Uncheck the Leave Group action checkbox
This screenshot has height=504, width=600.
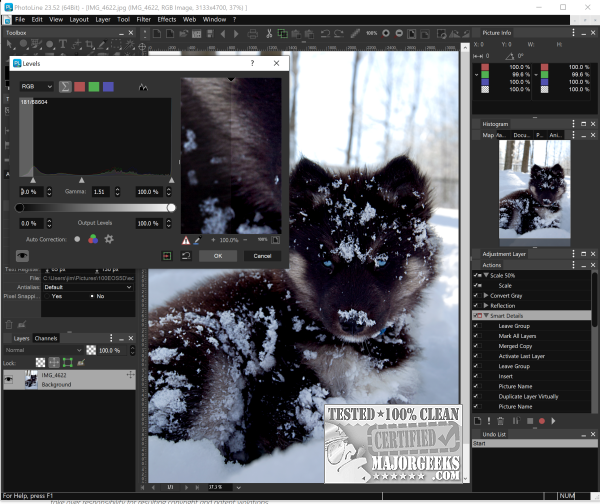(476, 325)
